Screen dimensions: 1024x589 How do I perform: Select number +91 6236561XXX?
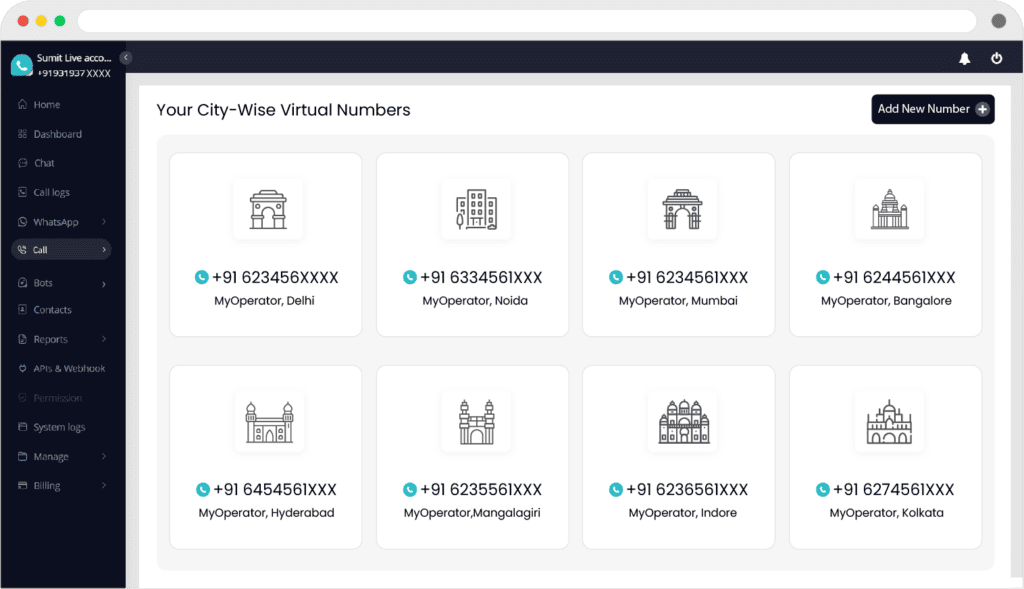[x=687, y=490]
